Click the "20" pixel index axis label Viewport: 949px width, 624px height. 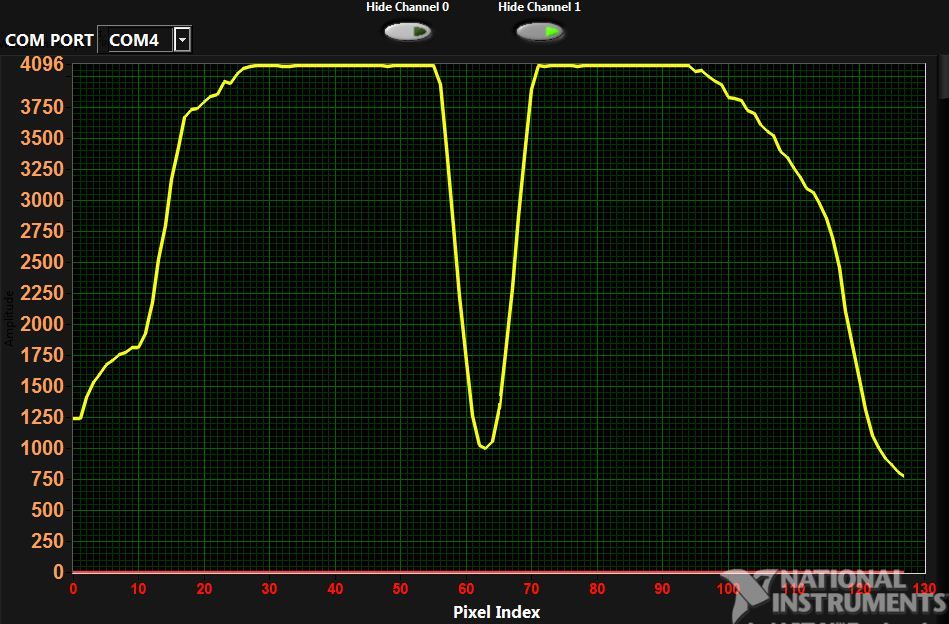click(204, 589)
